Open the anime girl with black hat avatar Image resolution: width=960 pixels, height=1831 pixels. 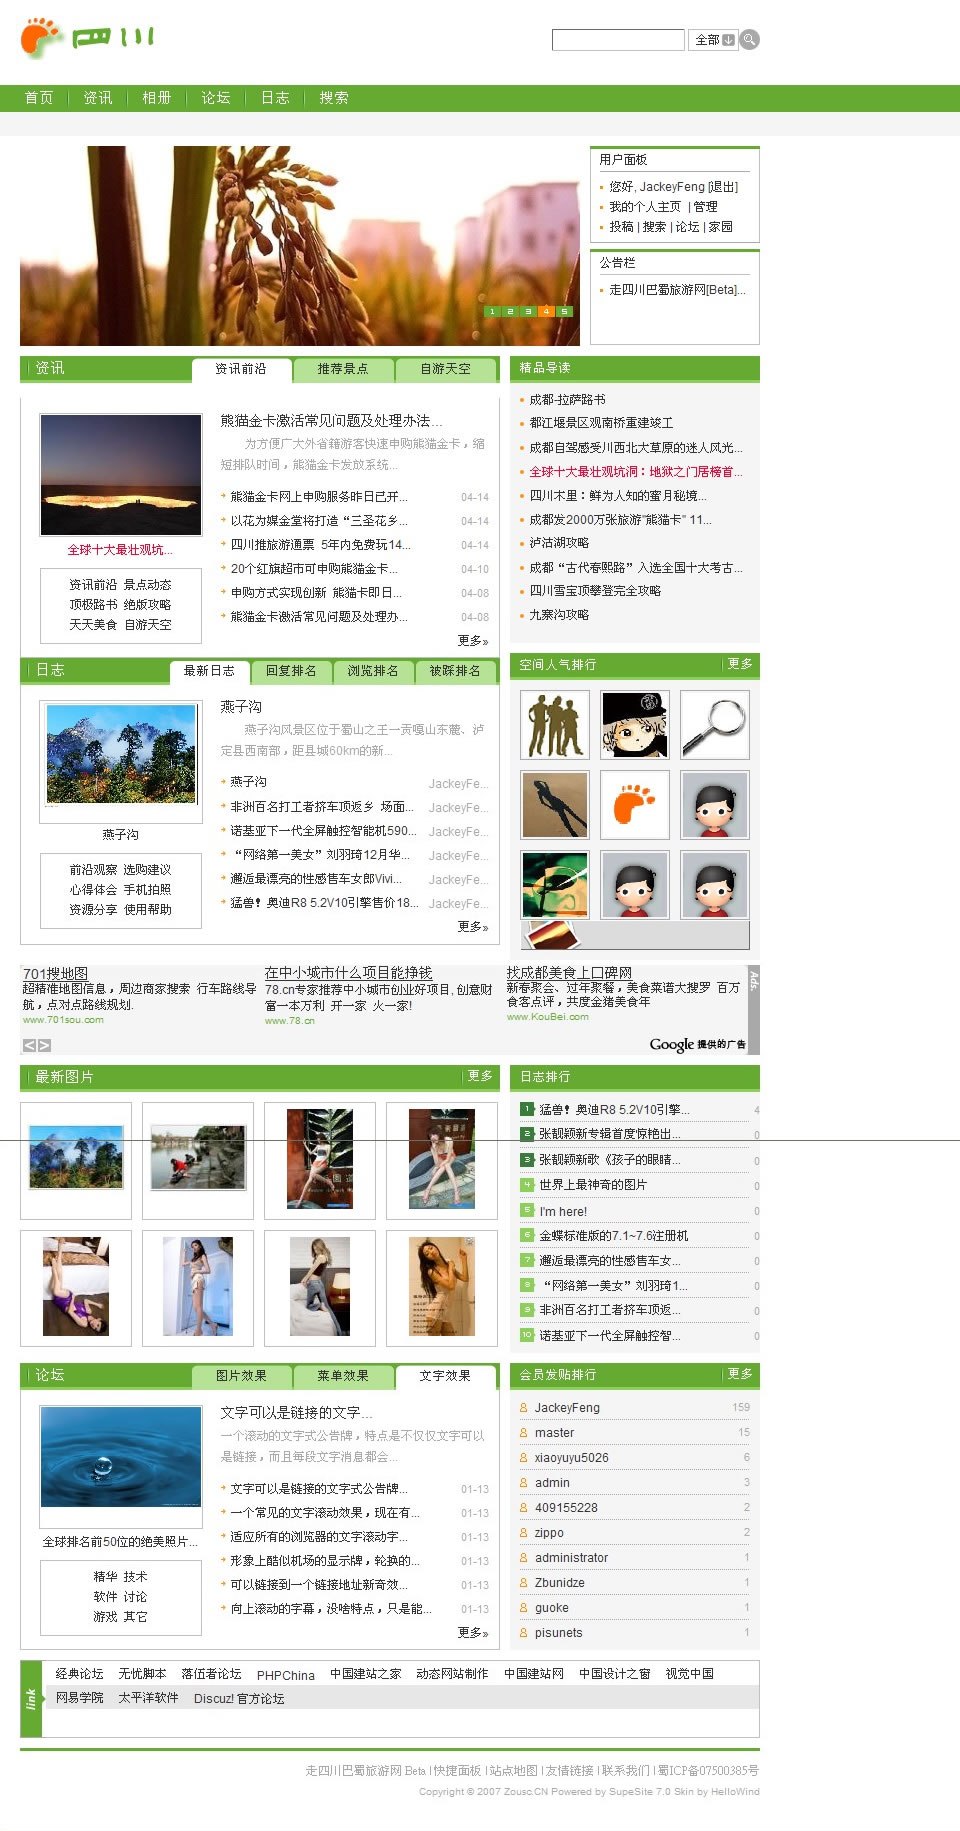(635, 725)
